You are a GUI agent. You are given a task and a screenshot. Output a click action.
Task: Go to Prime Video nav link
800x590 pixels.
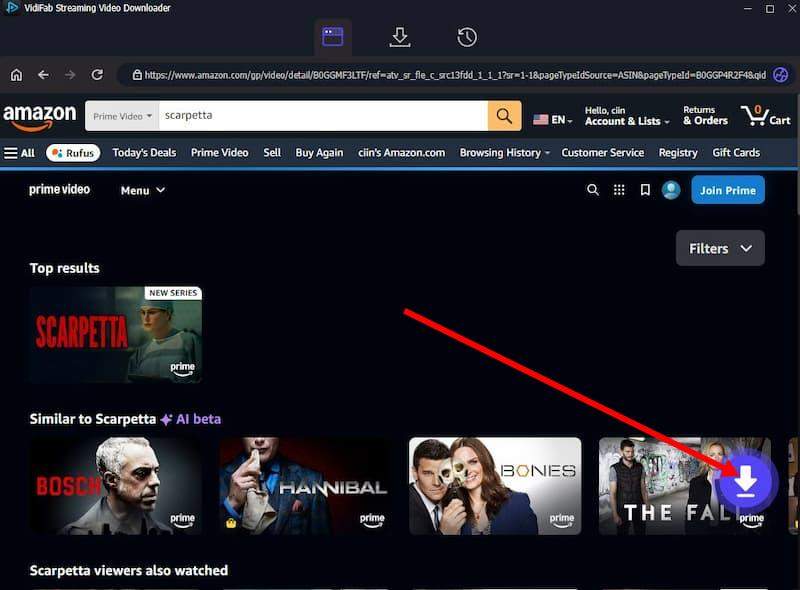pos(219,153)
